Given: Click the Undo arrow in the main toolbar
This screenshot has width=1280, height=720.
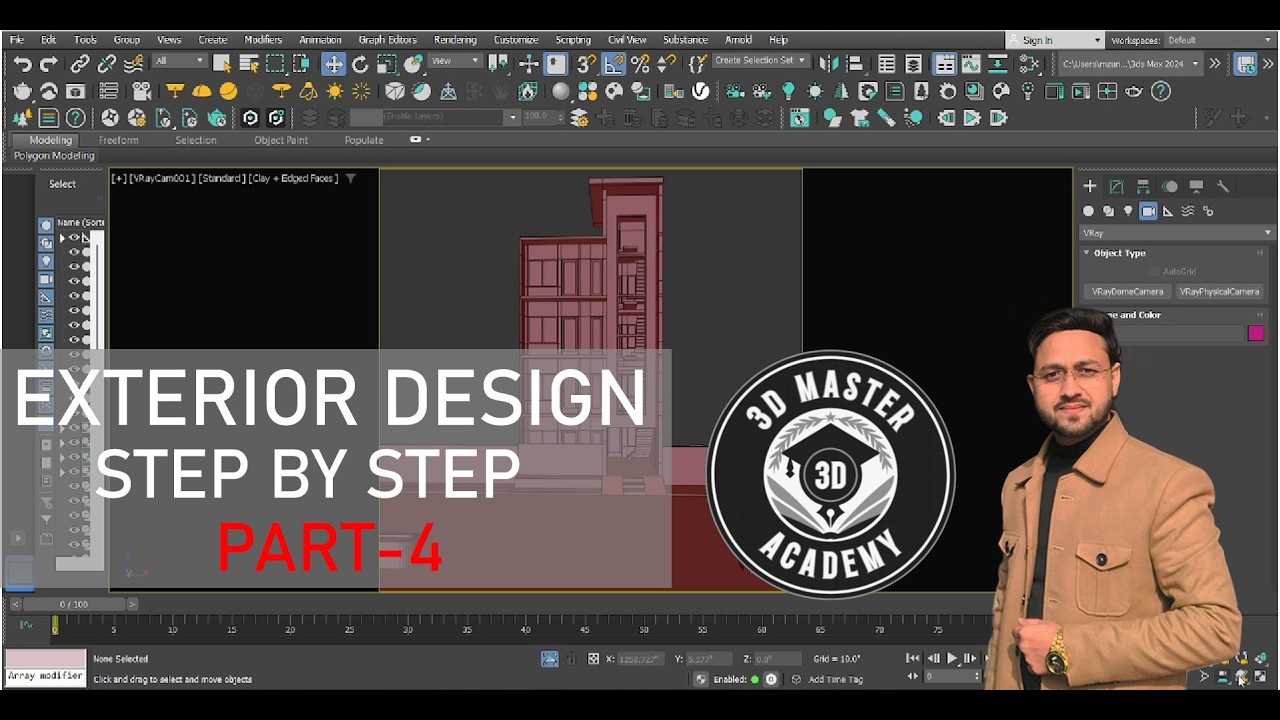Looking at the screenshot, I should click(22, 64).
